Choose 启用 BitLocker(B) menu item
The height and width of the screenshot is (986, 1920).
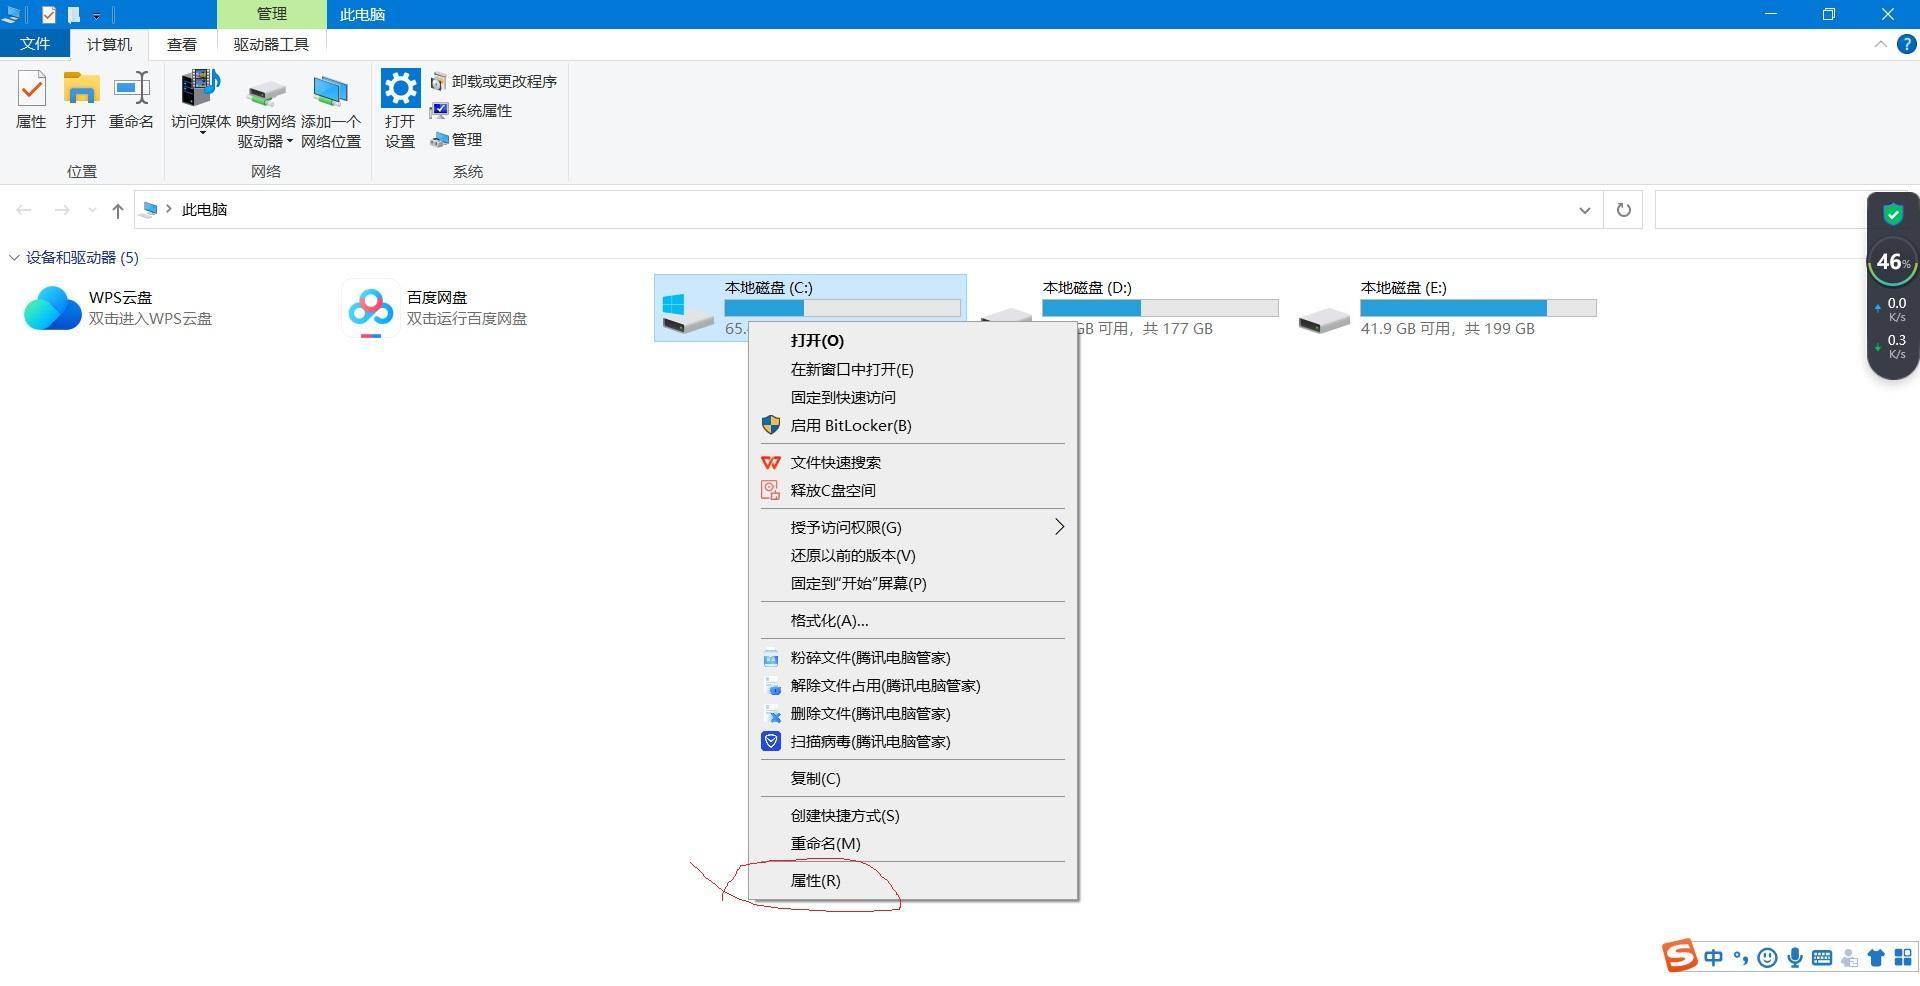tap(913, 425)
